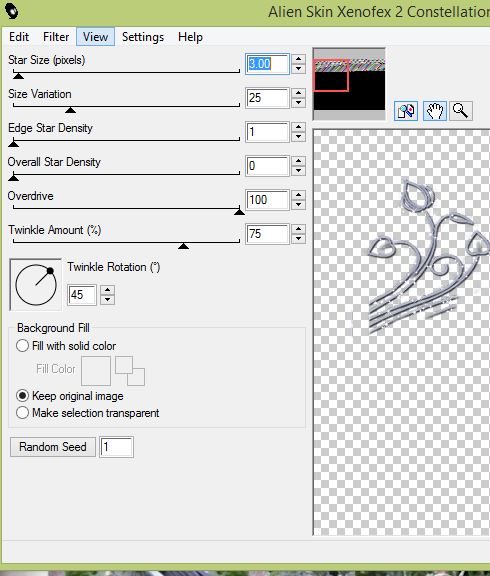Open the Help menu
Screen dimensions: 490x576
click(190, 37)
